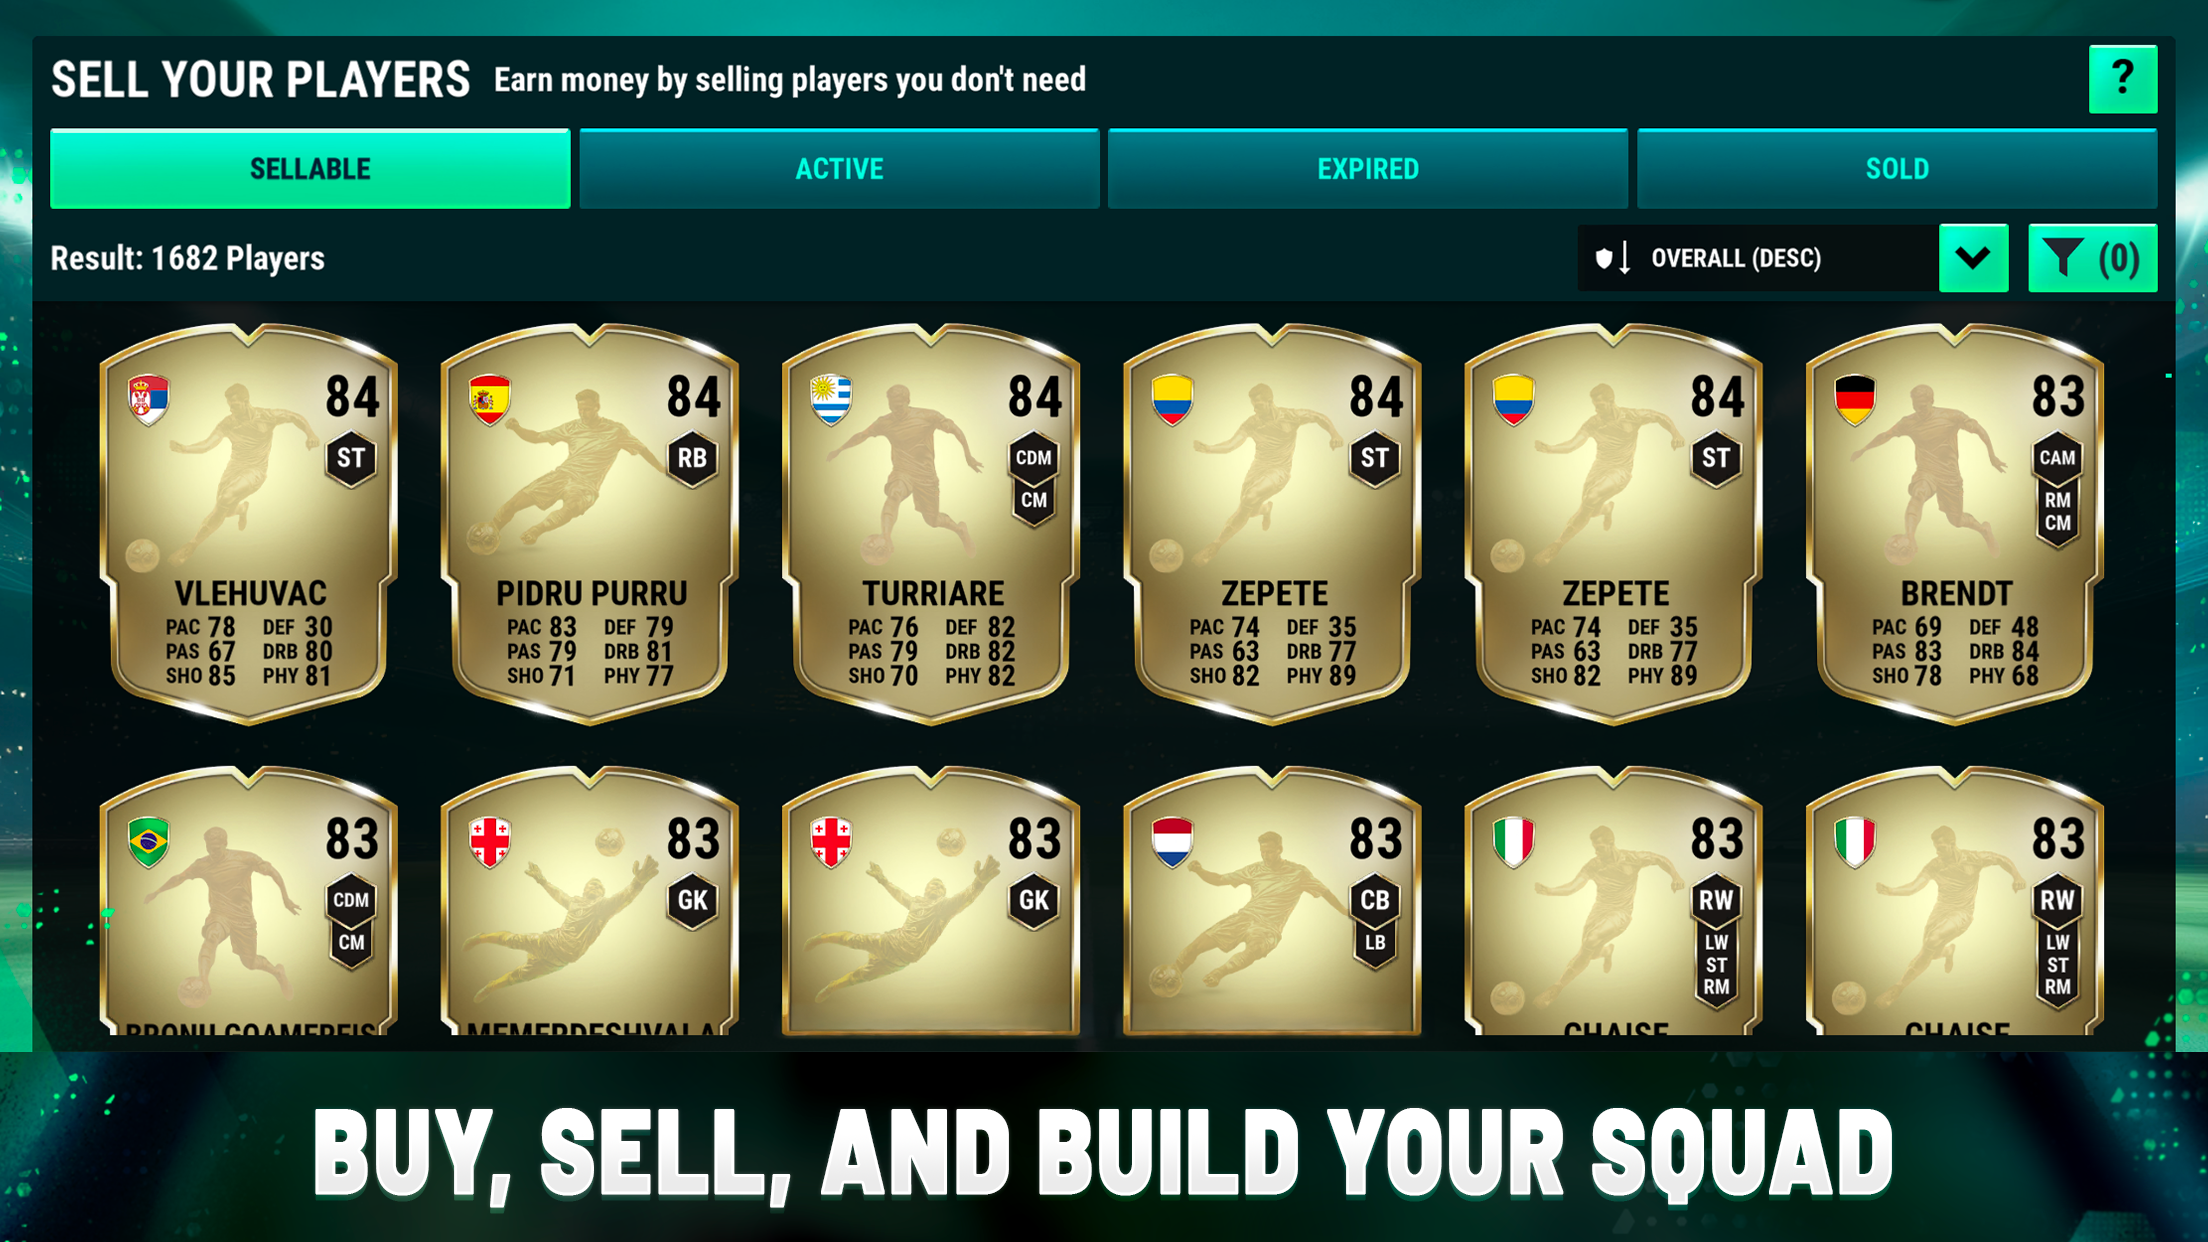The width and height of the screenshot is (2208, 1242).
Task: Click the RB position badge on Pidru Purru
Action: tap(692, 459)
